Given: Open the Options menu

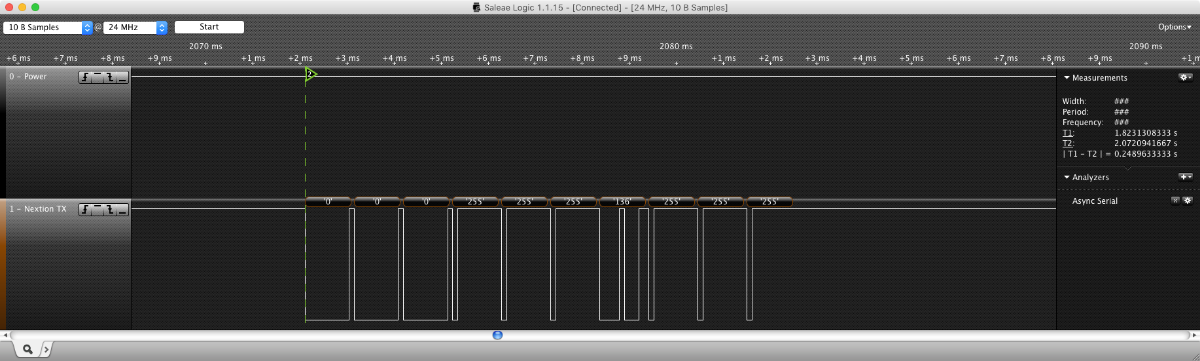Looking at the screenshot, I should [x=1174, y=27].
